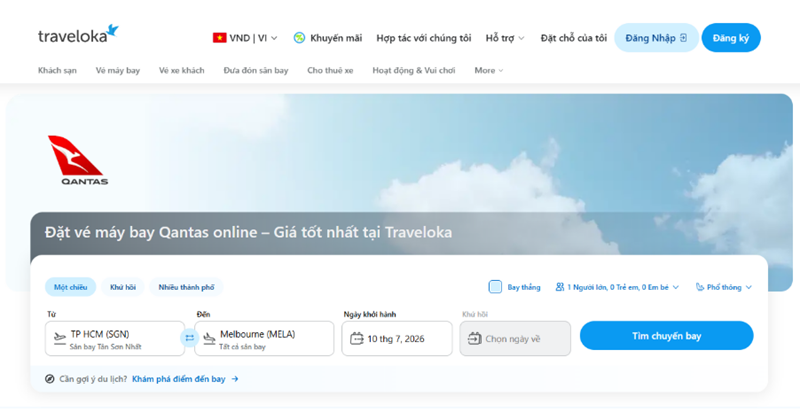
Task: Select the Khứ hồi trip type
Action: point(123,287)
